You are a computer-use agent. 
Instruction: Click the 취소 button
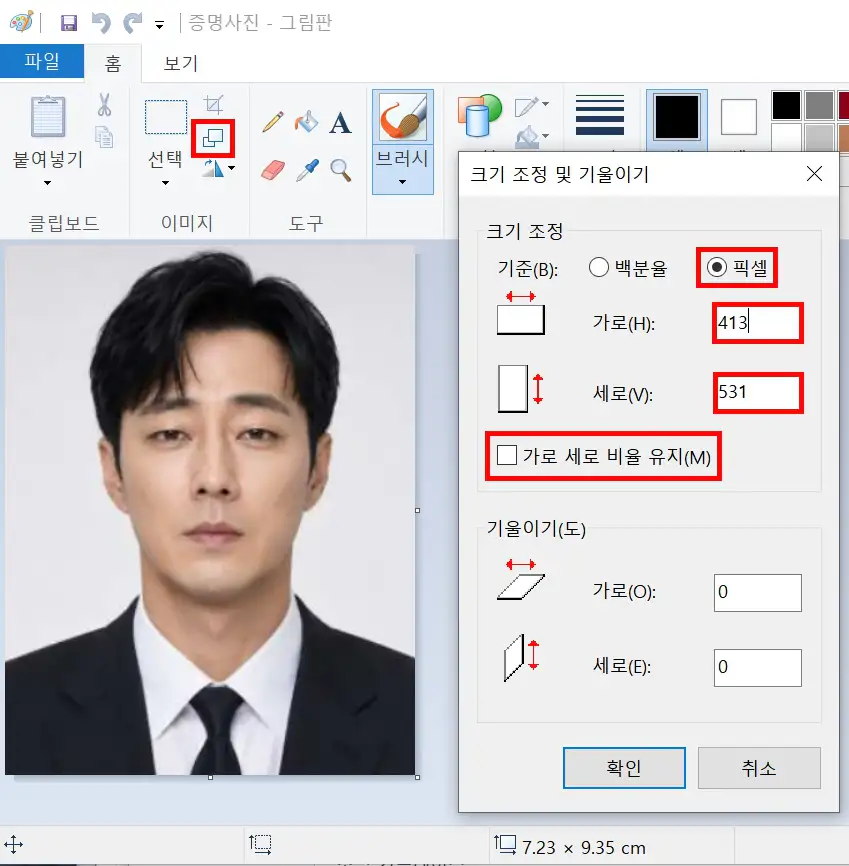pyautogui.click(x=759, y=768)
